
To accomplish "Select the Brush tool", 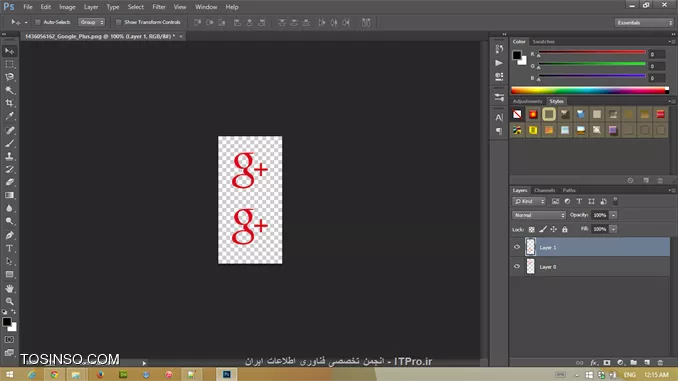I will (9, 143).
